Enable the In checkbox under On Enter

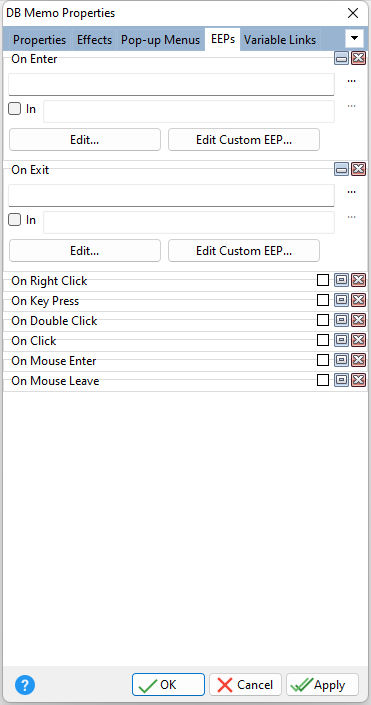(x=15, y=109)
